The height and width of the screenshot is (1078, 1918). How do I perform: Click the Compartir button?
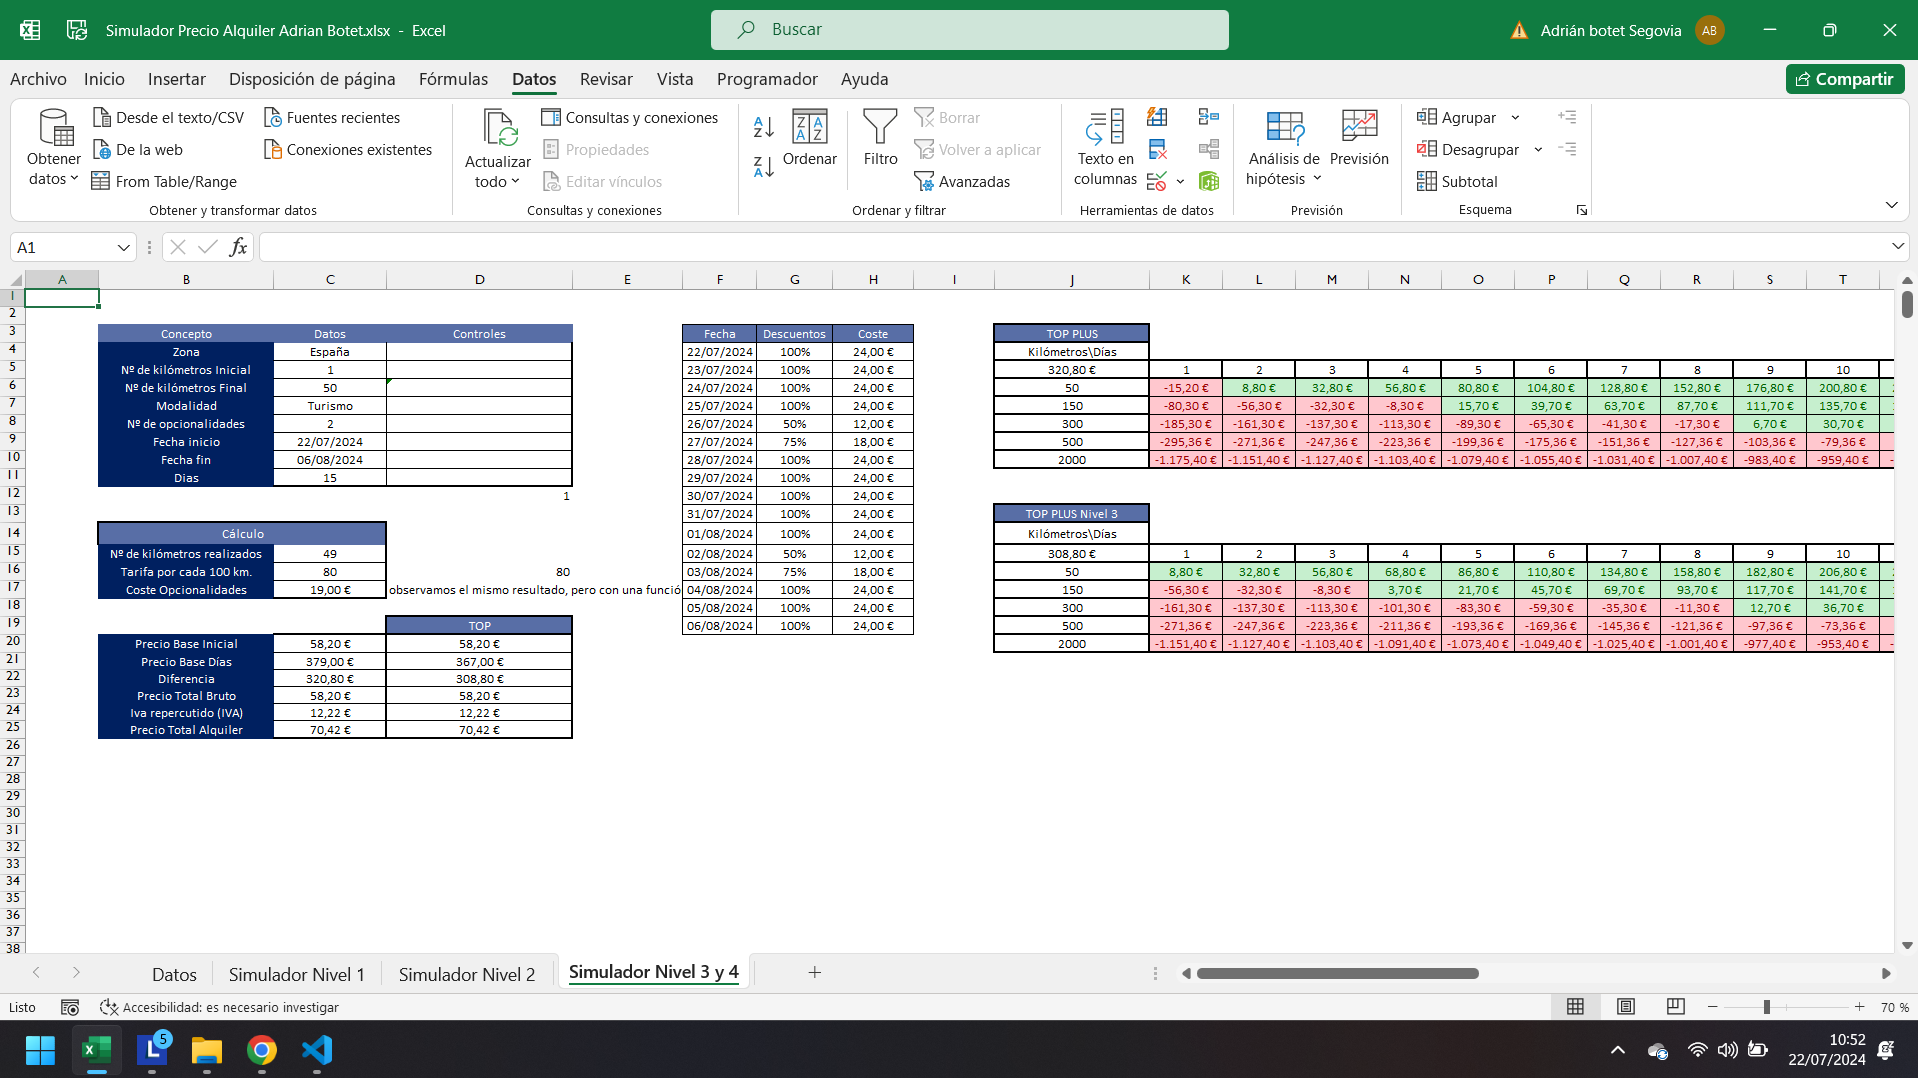click(1845, 79)
